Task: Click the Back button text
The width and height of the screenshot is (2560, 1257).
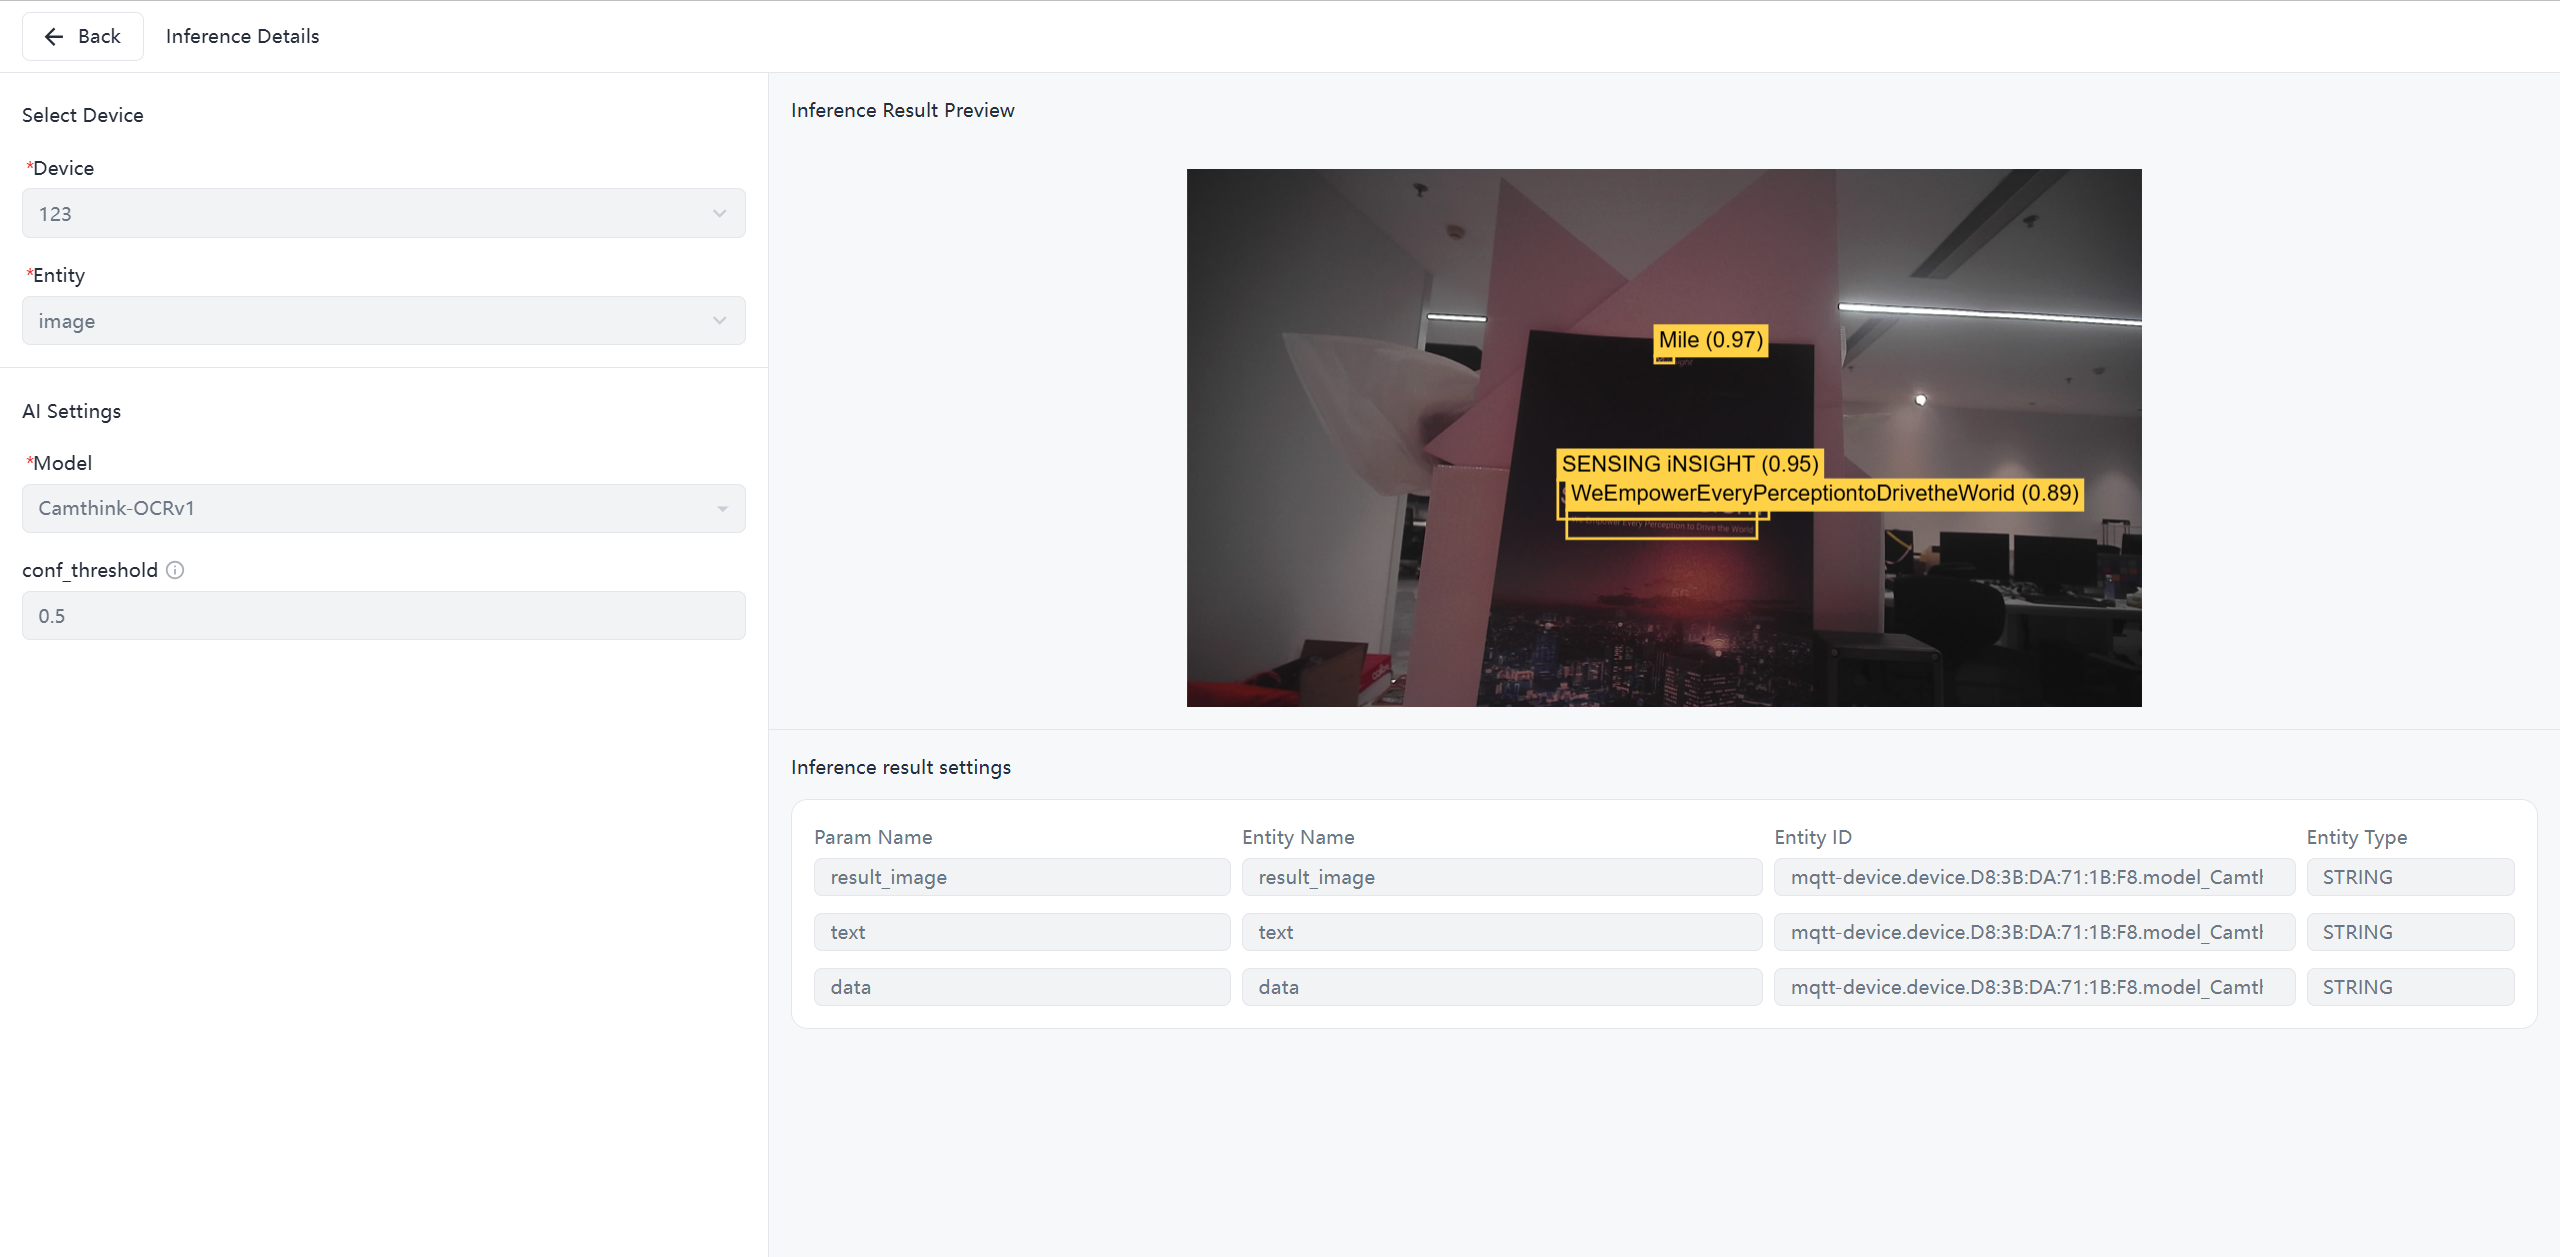Action: tap(99, 37)
